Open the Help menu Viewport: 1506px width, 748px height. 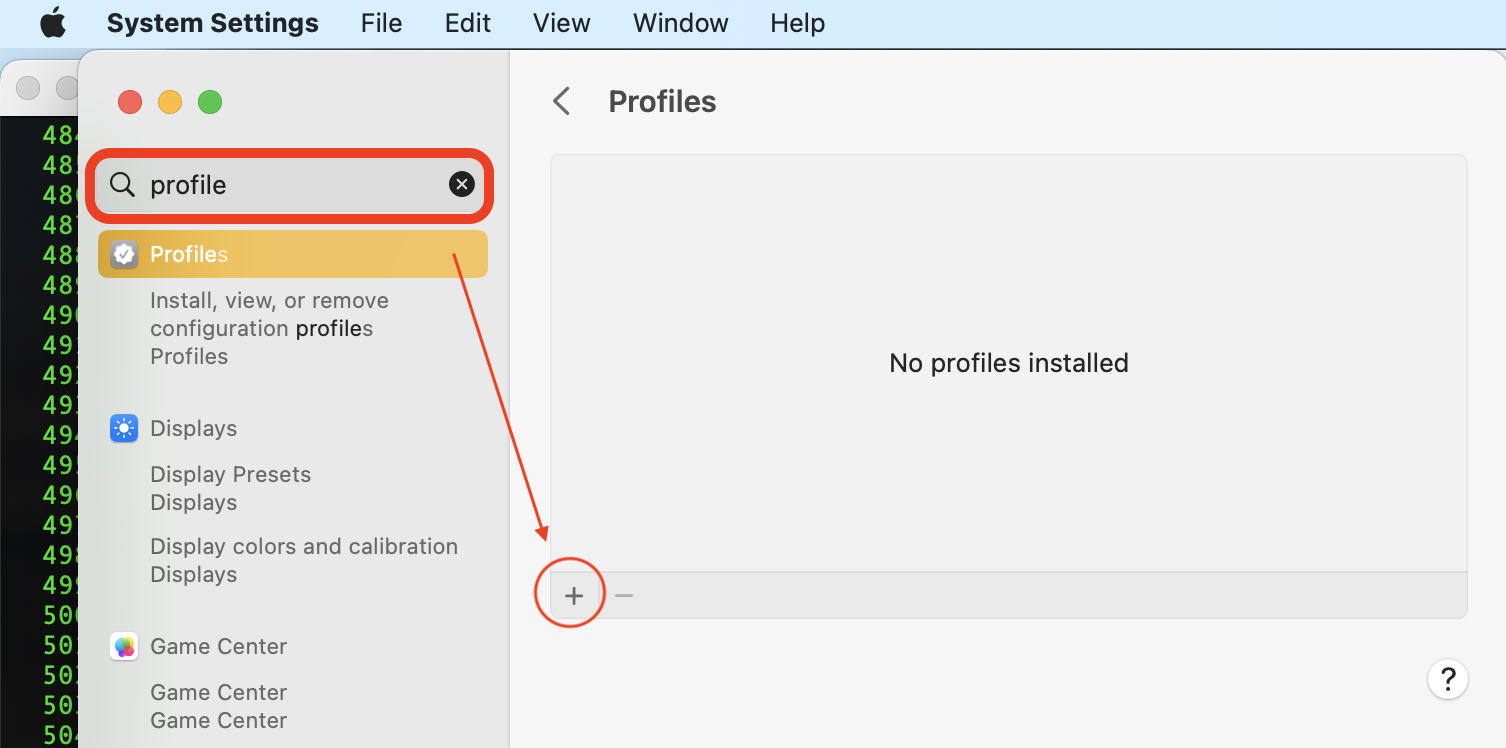pyautogui.click(x=798, y=23)
